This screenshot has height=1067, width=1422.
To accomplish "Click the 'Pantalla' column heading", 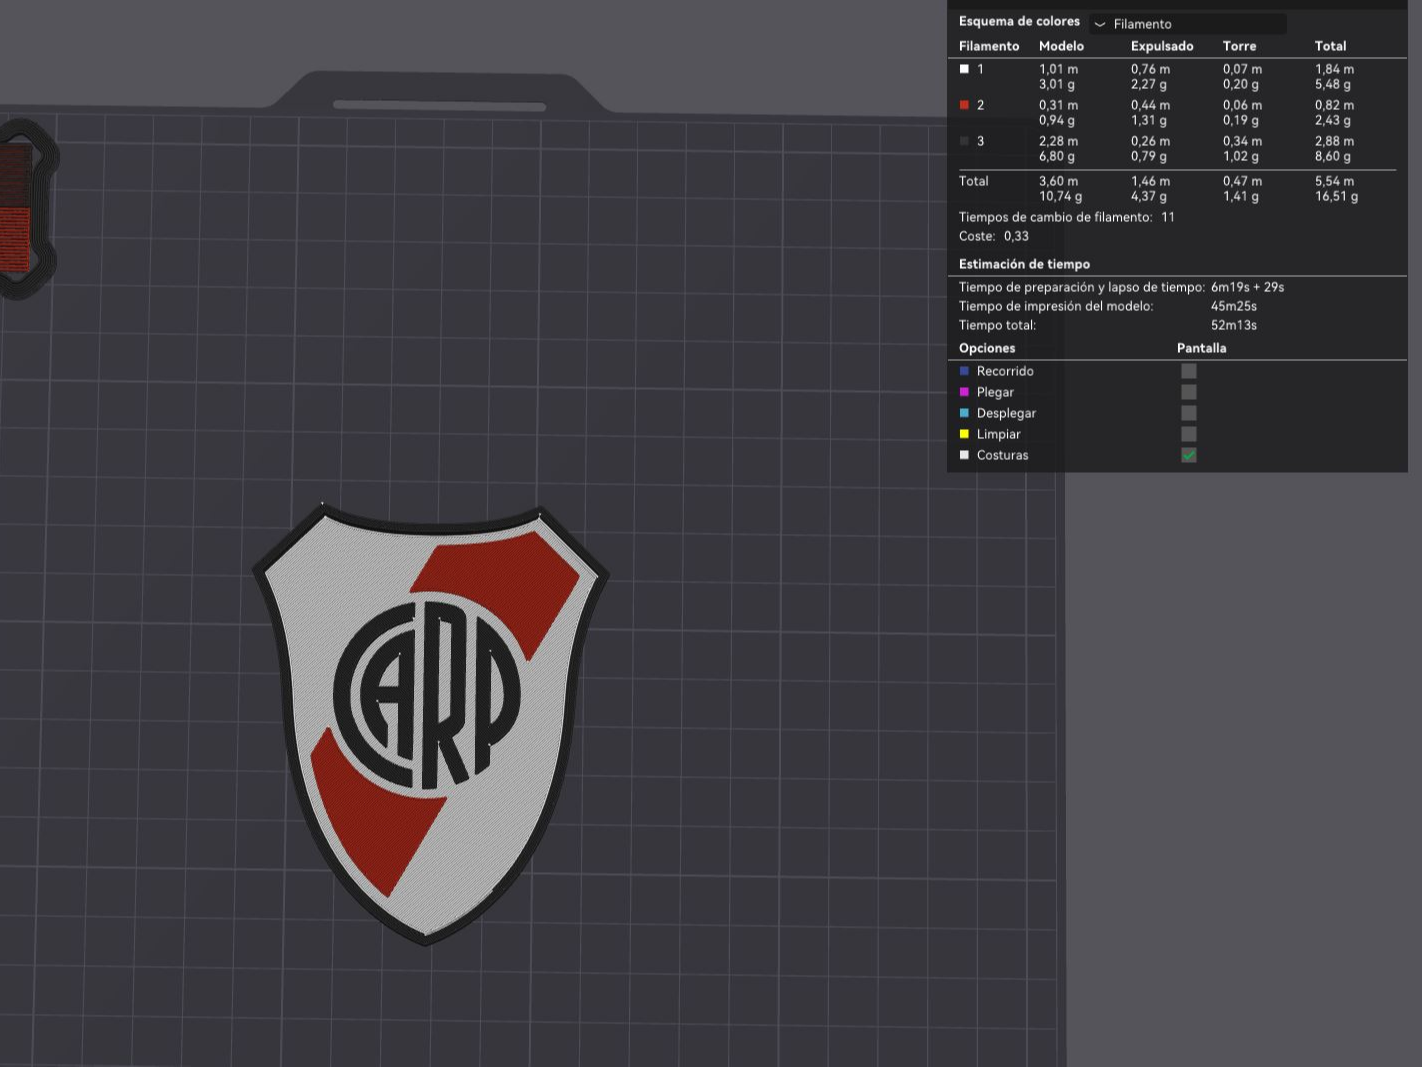I will pos(1201,348).
